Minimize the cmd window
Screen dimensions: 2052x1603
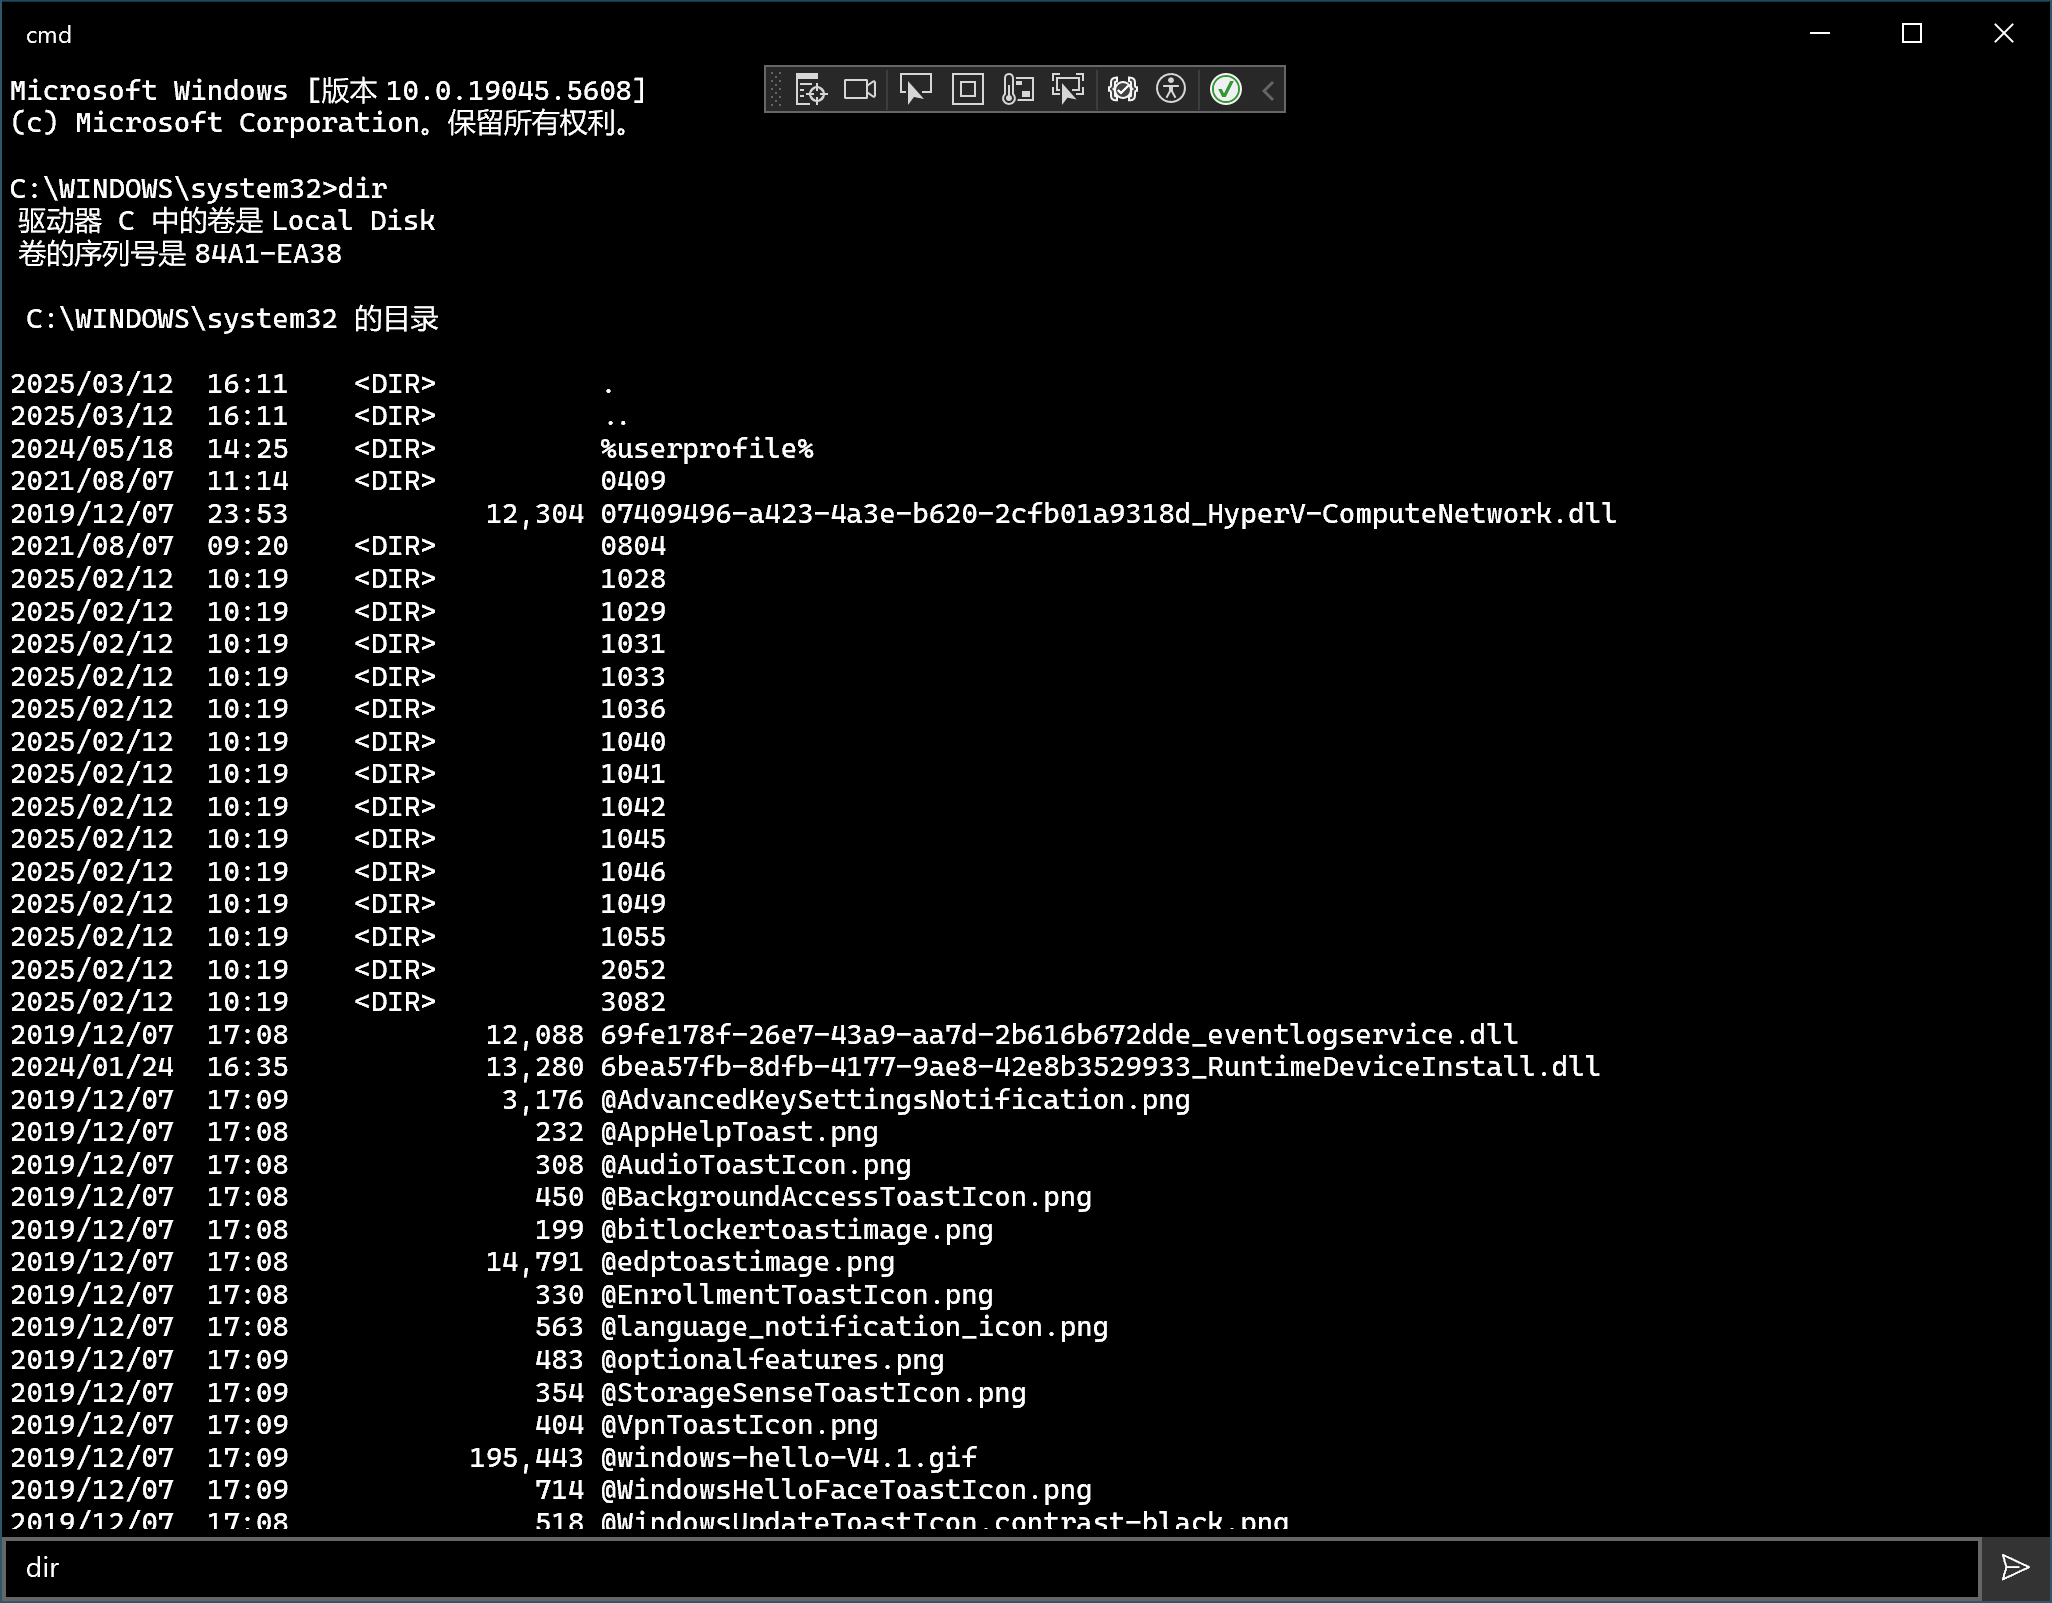[1820, 34]
